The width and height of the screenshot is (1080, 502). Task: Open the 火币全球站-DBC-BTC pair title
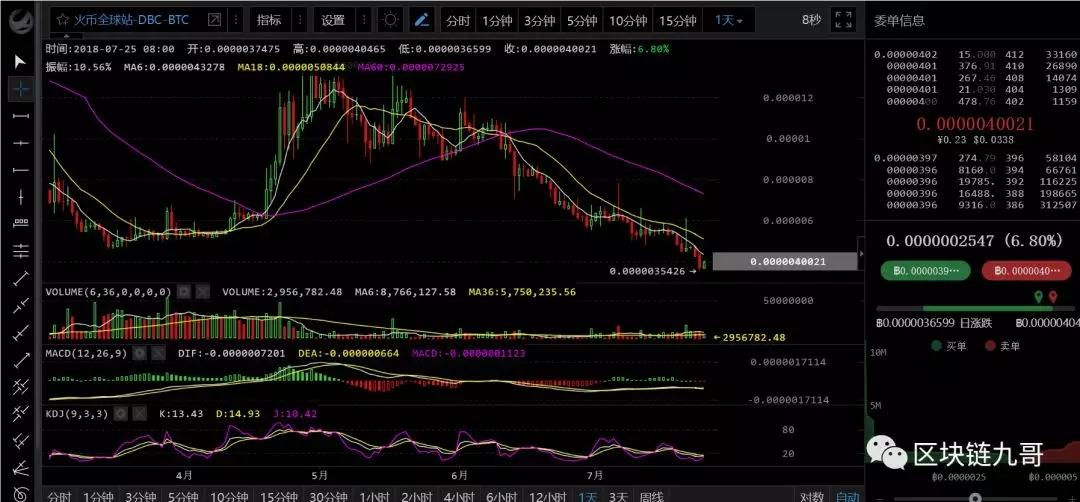pyautogui.click(x=132, y=20)
